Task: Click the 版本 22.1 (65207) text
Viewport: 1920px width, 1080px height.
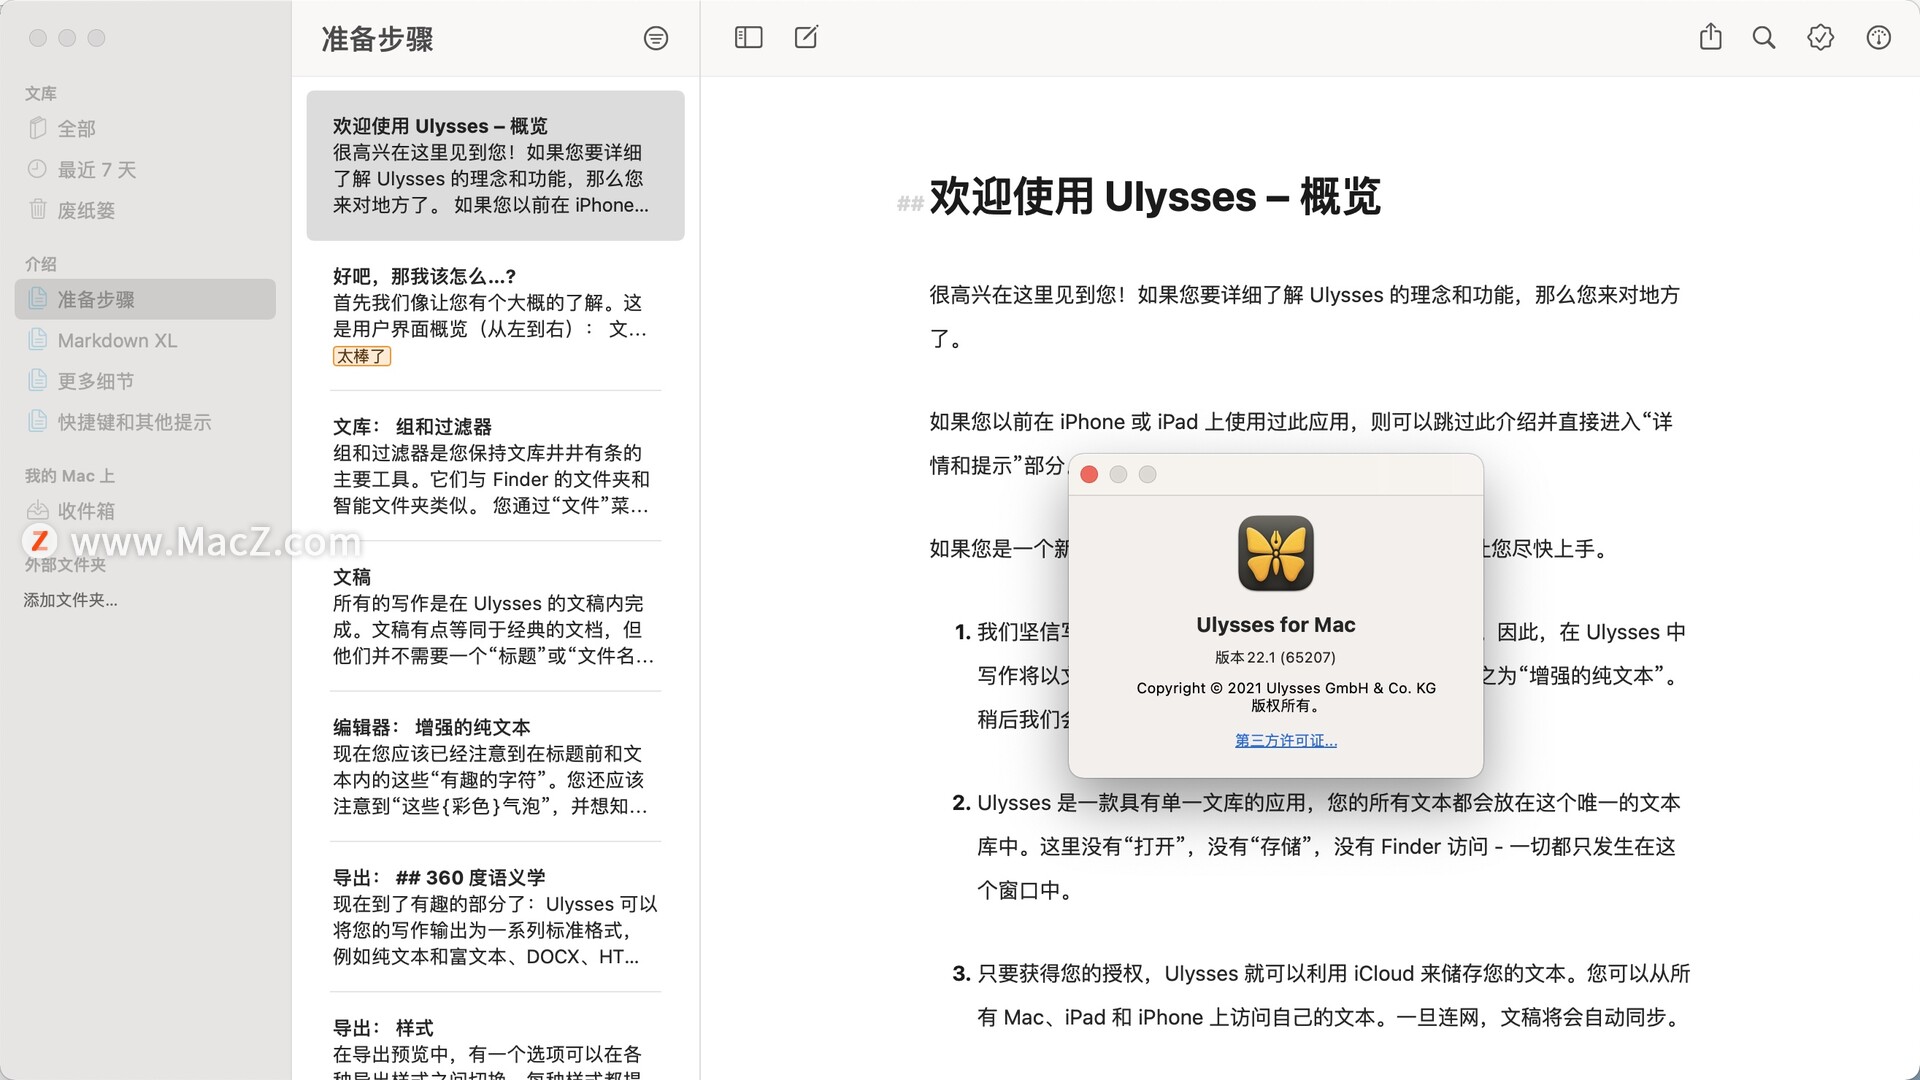Action: coord(1276,657)
